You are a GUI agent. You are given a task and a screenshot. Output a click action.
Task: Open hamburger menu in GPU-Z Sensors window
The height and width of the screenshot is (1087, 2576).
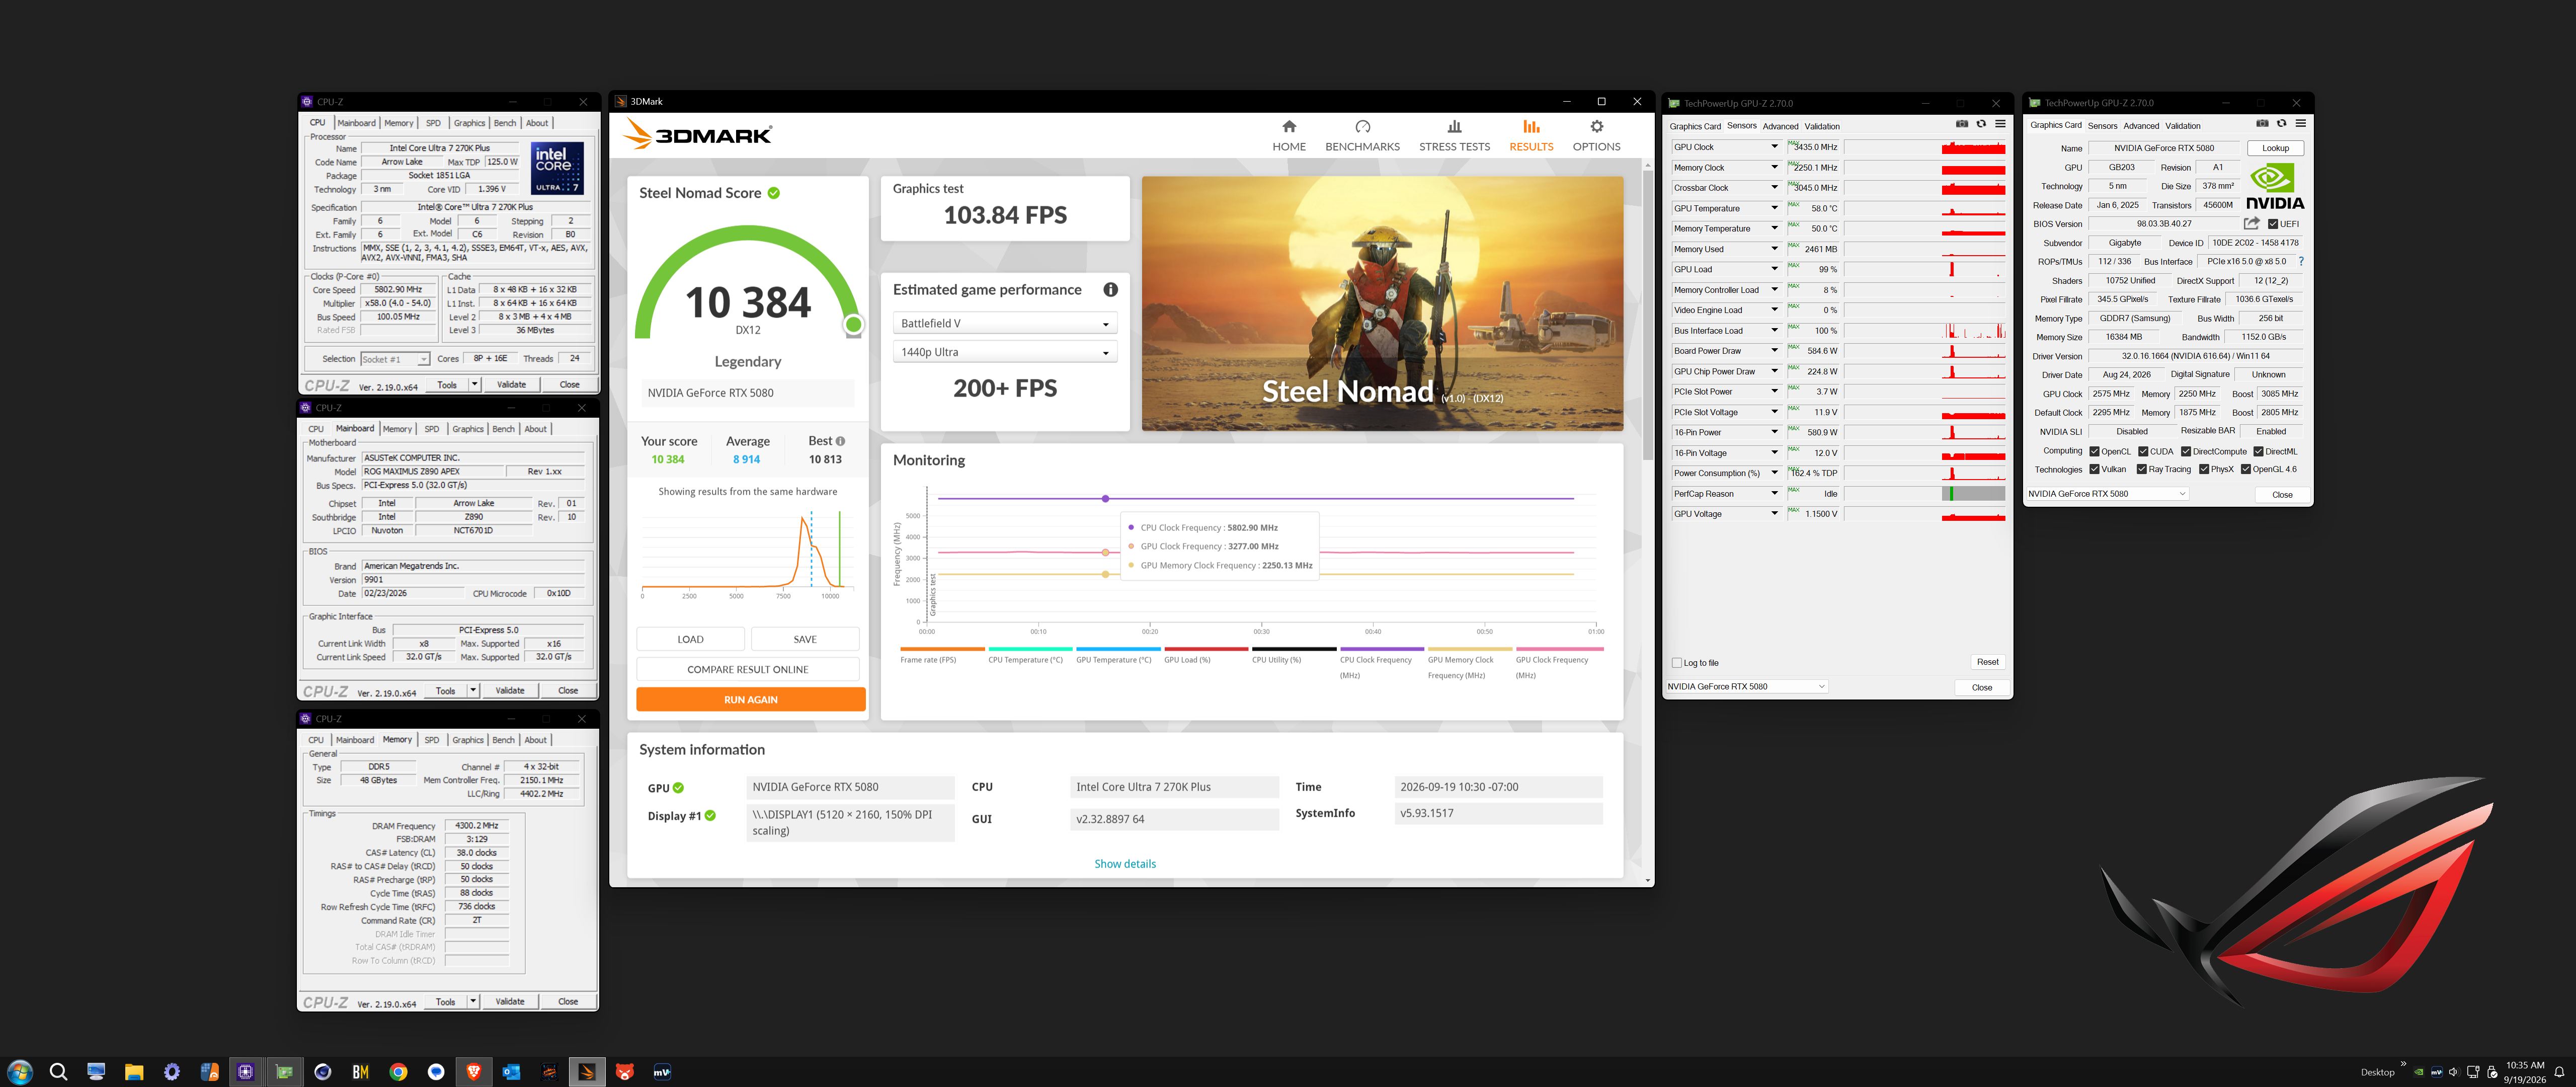[2000, 125]
